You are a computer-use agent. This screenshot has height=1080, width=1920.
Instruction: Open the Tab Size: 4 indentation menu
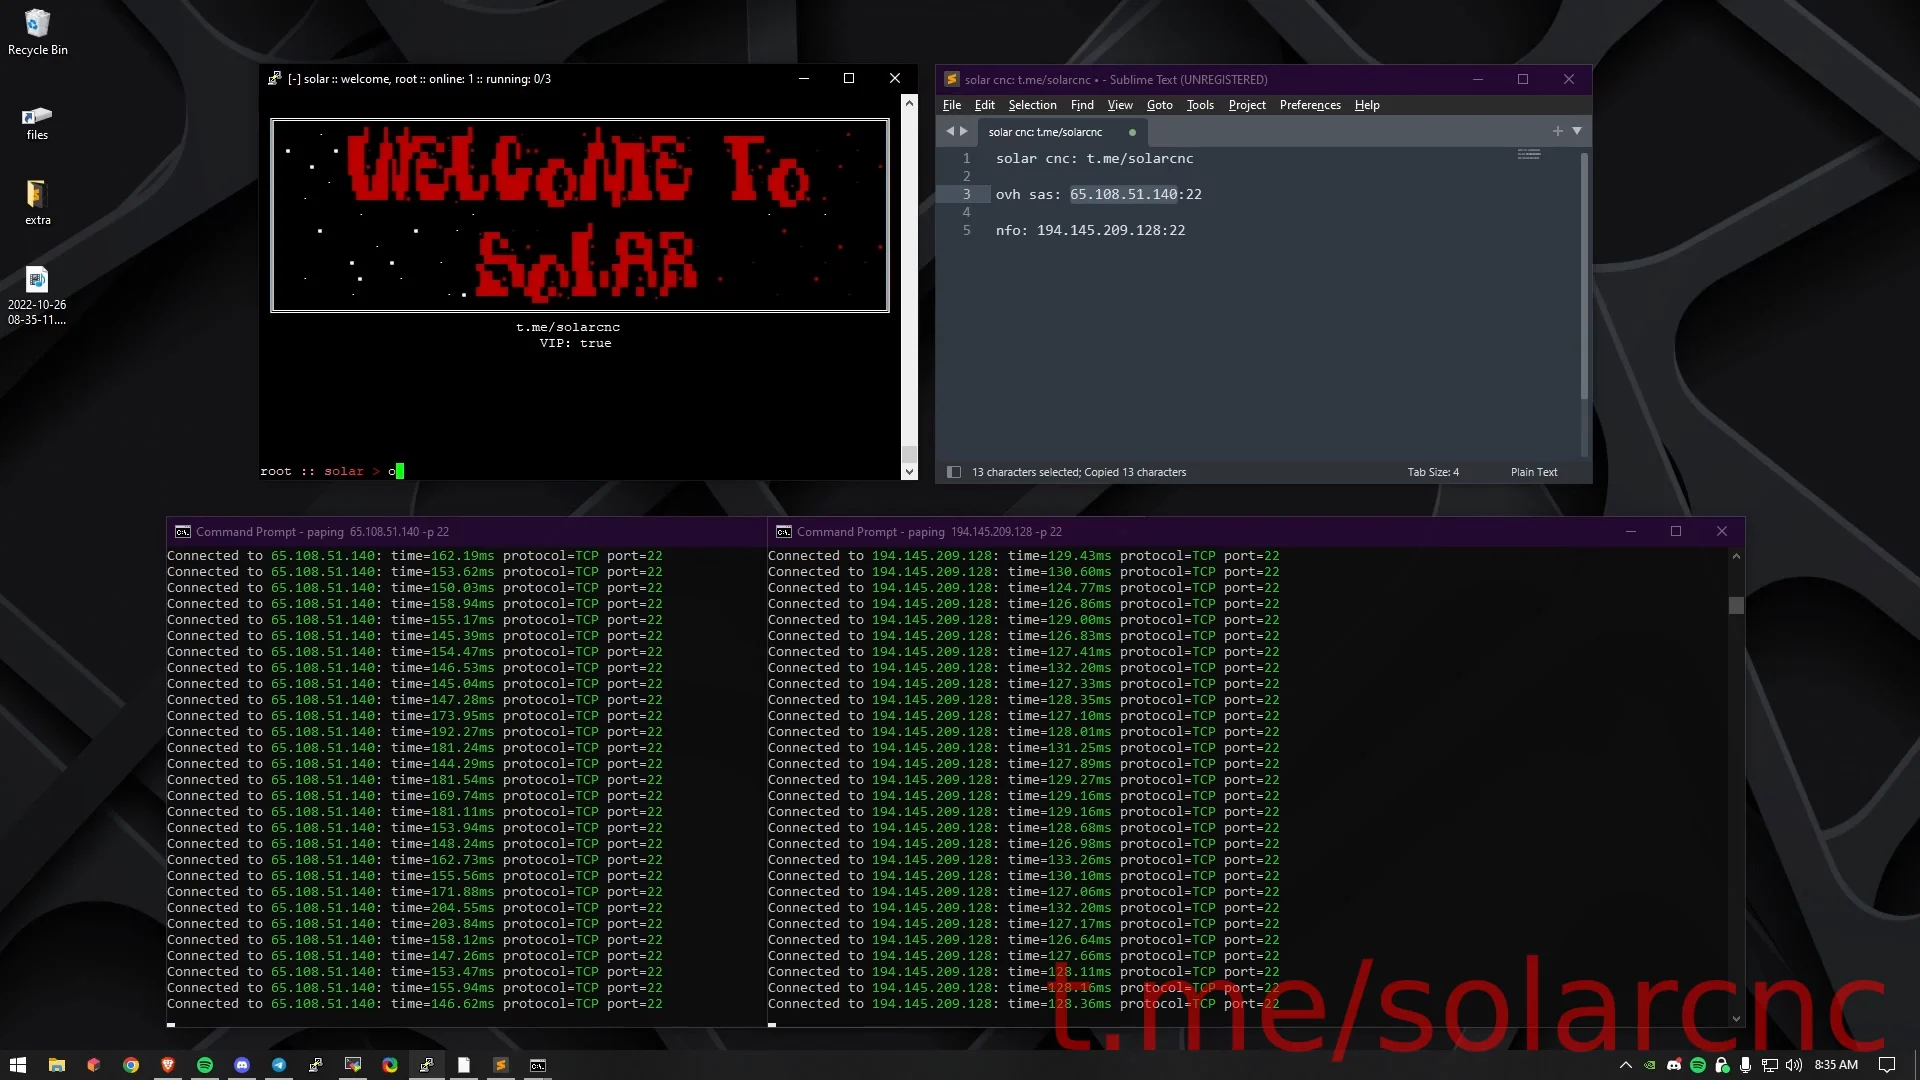pos(1433,472)
